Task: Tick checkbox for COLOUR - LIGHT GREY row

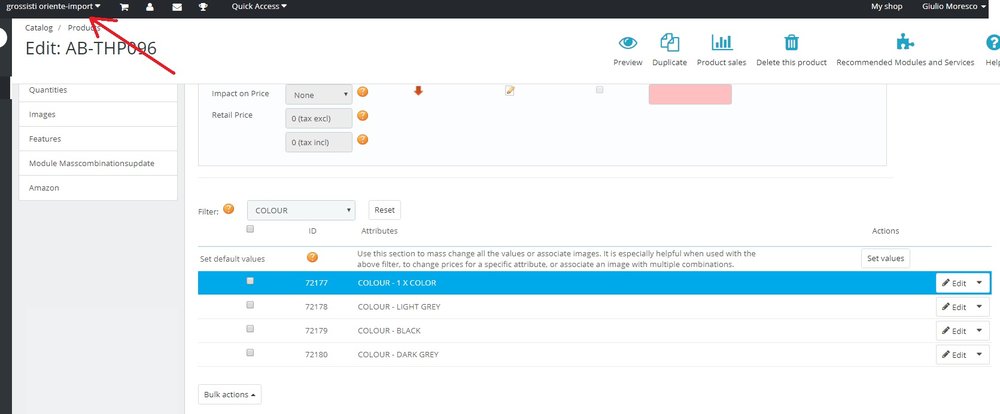Action: pyautogui.click(x=250, y=305)
